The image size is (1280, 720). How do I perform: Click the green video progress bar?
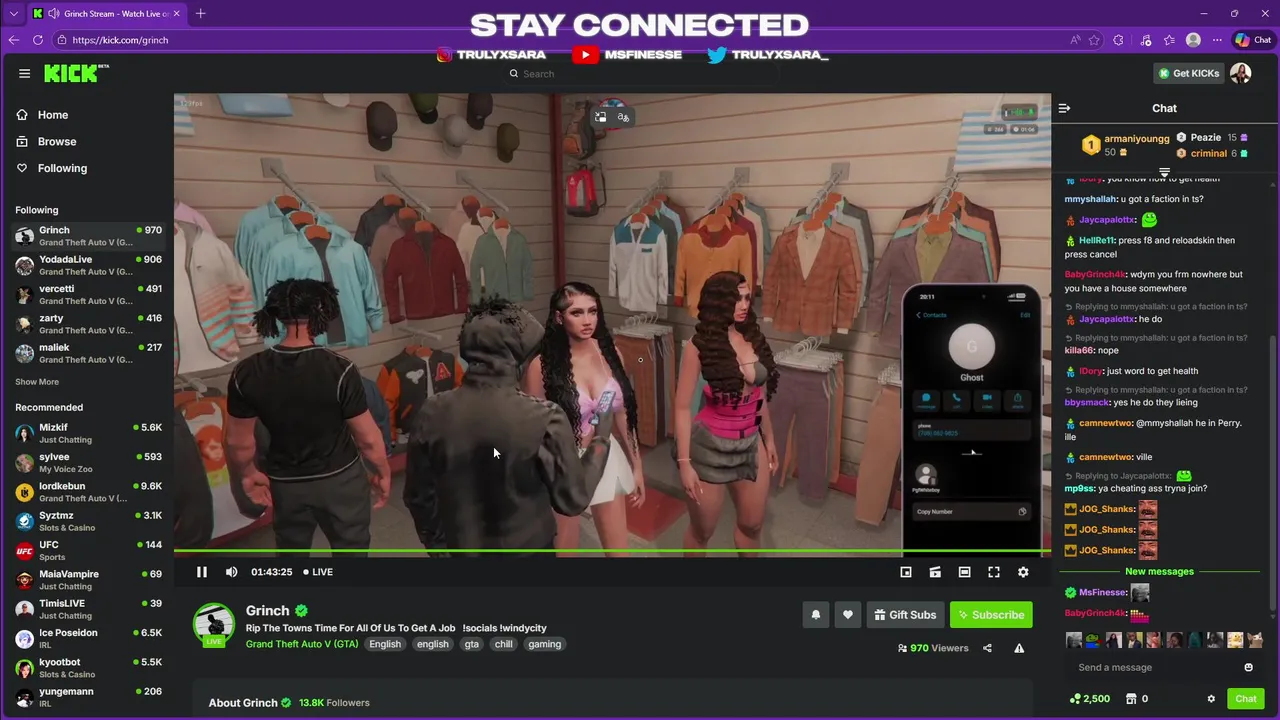(612, 551)
